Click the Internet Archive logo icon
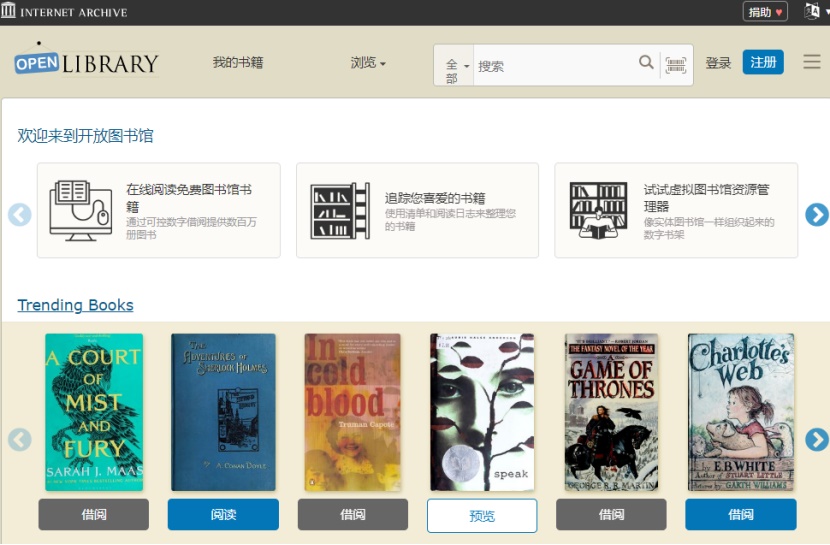 (x=9, y=12)
